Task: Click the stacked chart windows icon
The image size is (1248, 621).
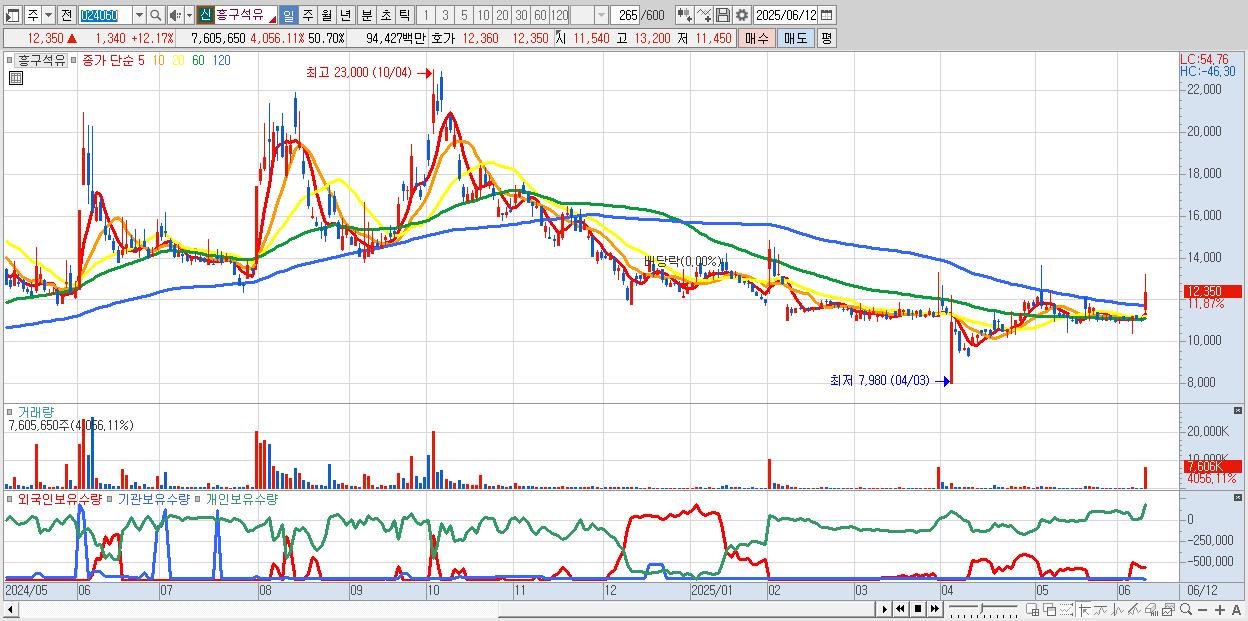Action: click(1168, 610)
